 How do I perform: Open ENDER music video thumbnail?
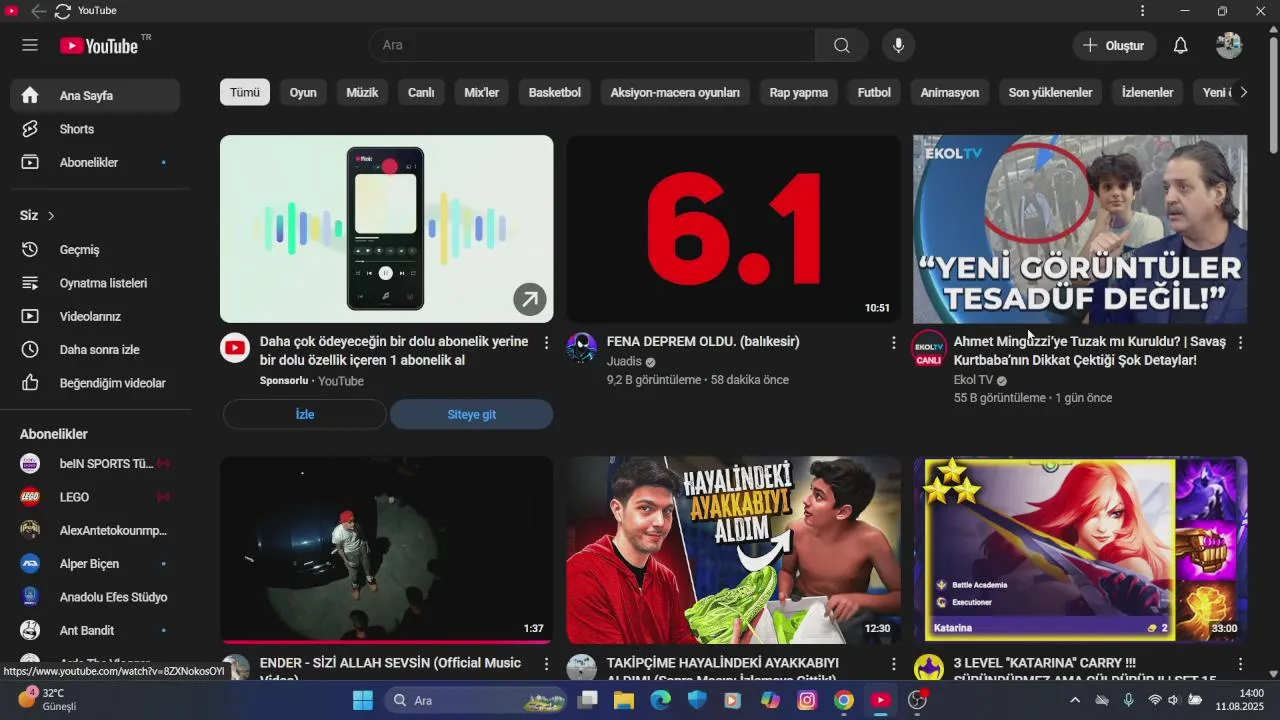386,549
